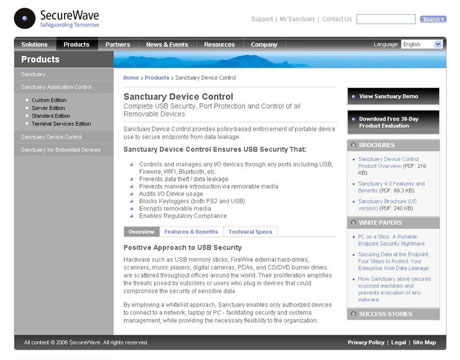Open PC on a Stick white paper
Viewport: 460px width, 360px height.
coord(391,240)
